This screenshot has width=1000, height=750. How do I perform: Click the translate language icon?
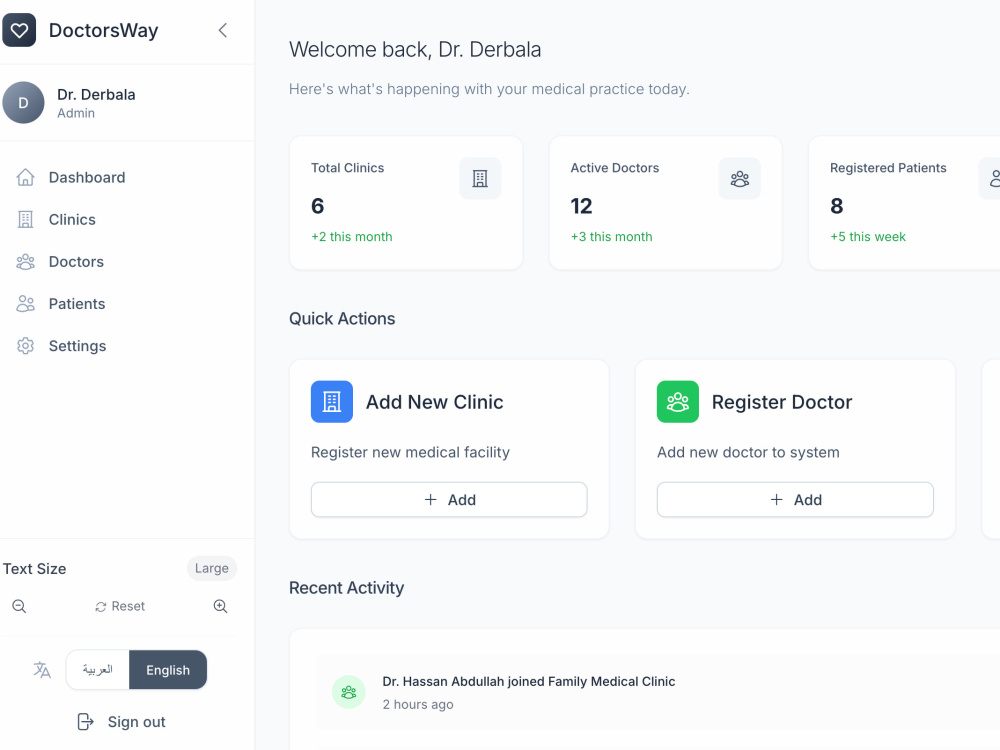(x=42, y=670)
